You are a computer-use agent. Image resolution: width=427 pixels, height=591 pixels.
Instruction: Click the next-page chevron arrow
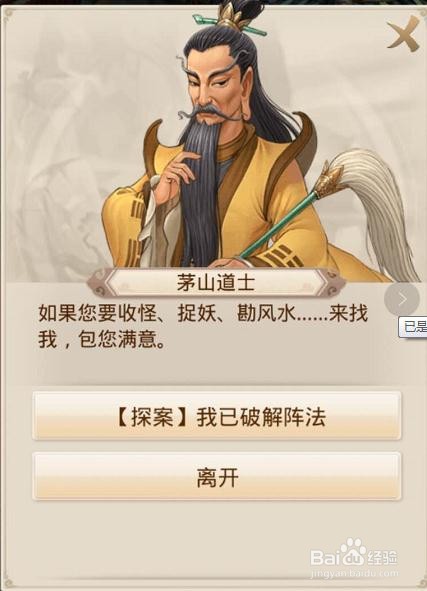(x=402, y=299)
